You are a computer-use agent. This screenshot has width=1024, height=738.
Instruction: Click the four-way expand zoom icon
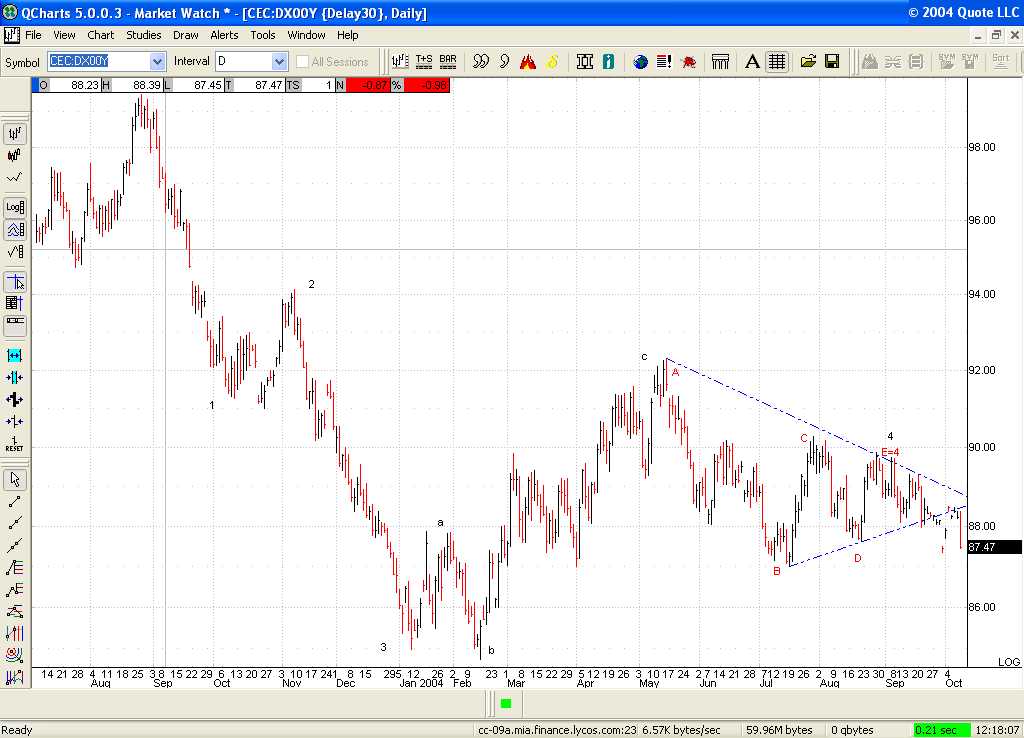click(x=14, y=400)
